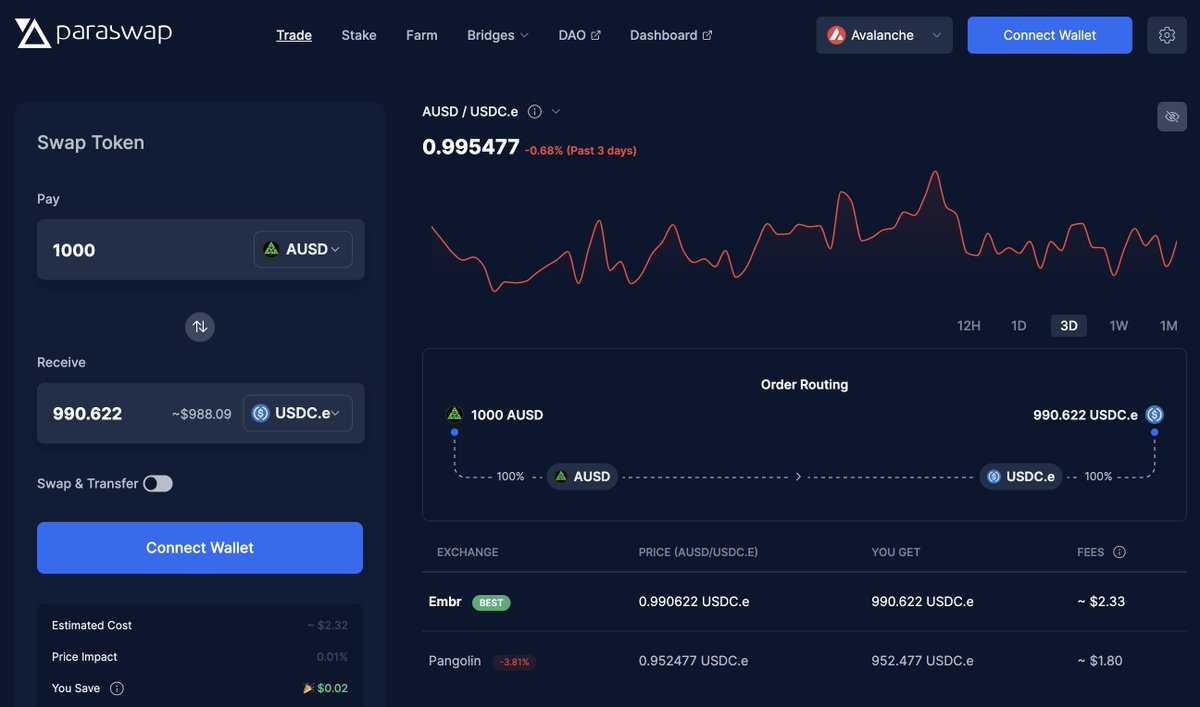Click the -0.68% (Past 3 days) change
This screenshot has width=1200, height=707.
coord(581,151)
